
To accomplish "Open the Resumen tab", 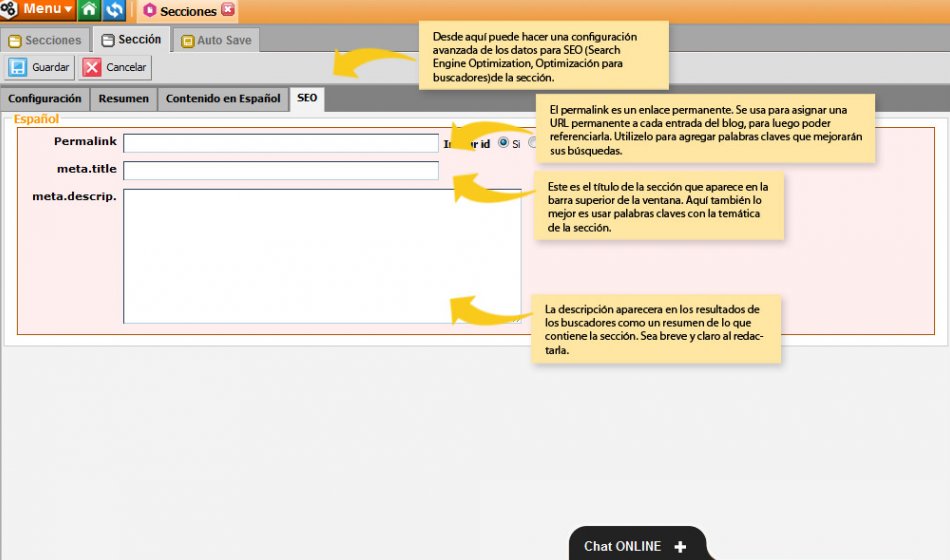I will 124,99.
